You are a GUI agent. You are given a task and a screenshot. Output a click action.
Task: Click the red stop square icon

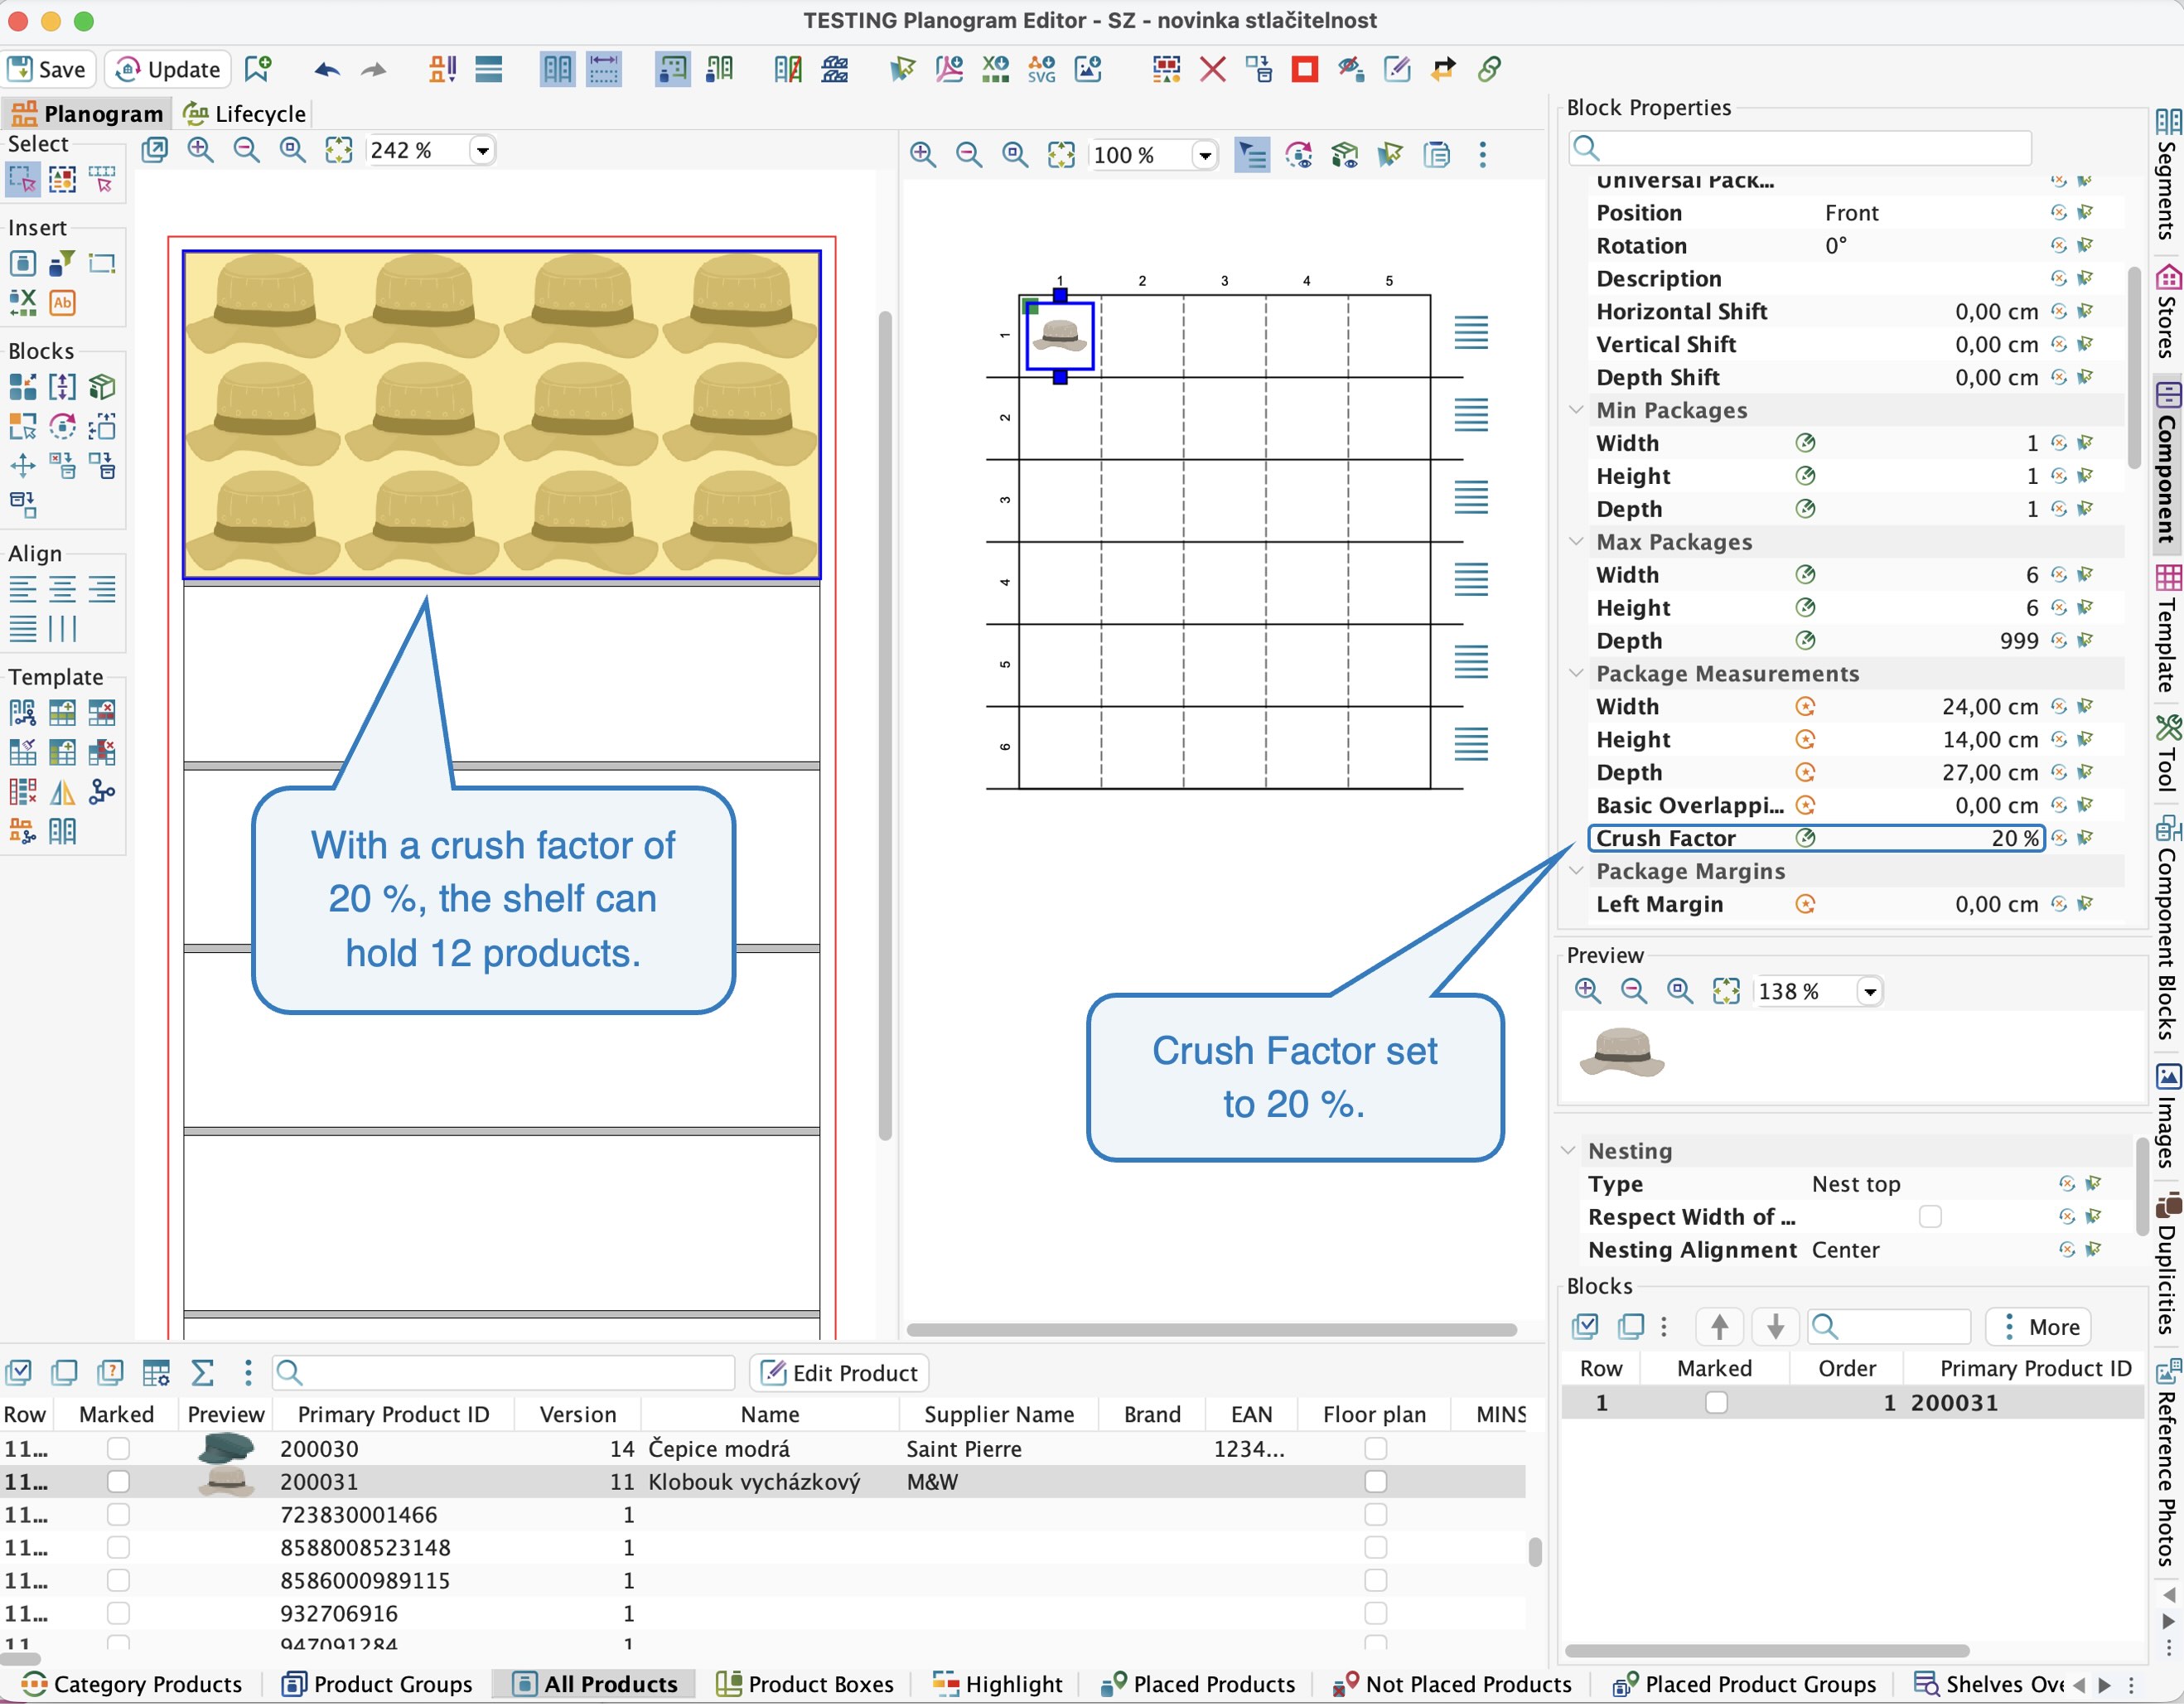[1305, 69]
